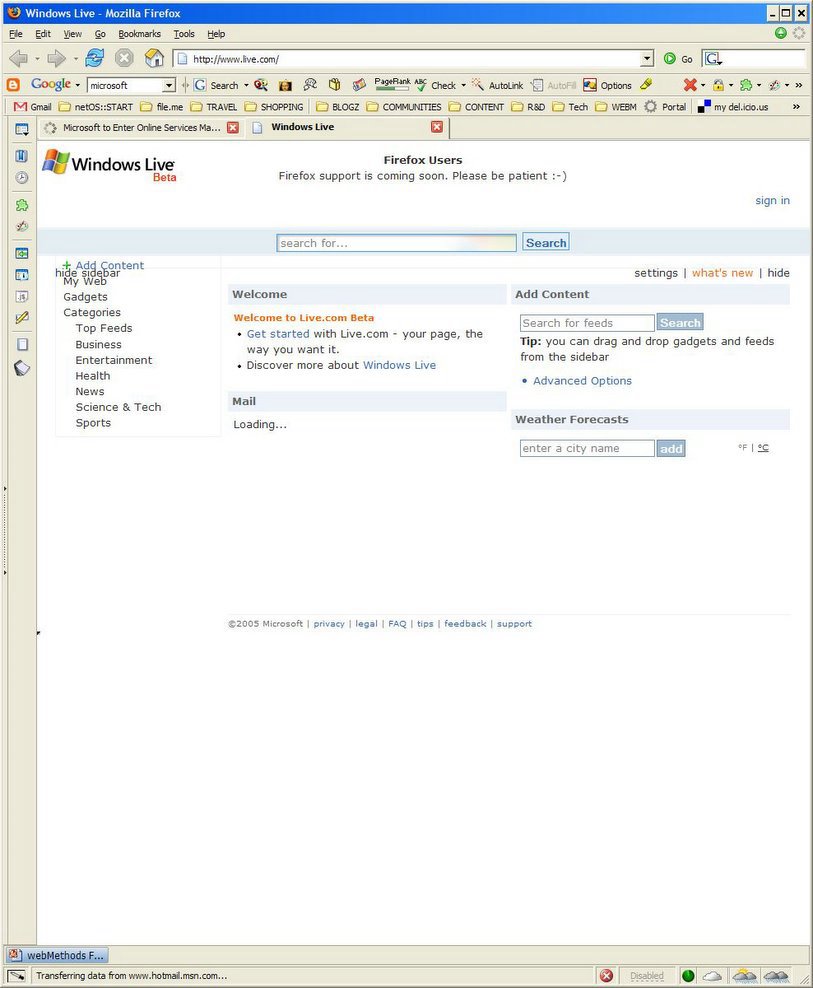The width and height of the screenshot is (813, 988).
Task: Select the Science & Tech category
Action: (118, 407)
